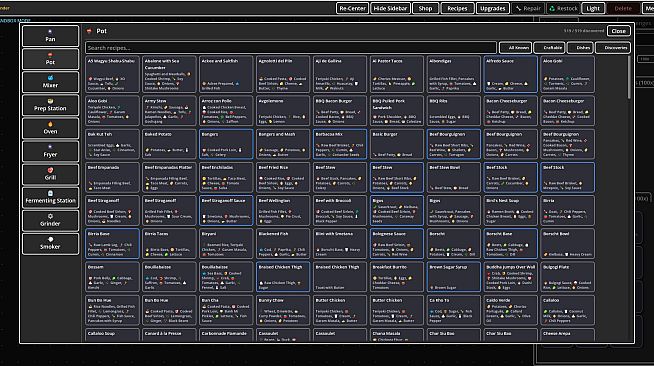Image resolution: width=654 pixels, height=366 pixels.
Task: Close the Pot recipes dialog
Action: (619, 31)
